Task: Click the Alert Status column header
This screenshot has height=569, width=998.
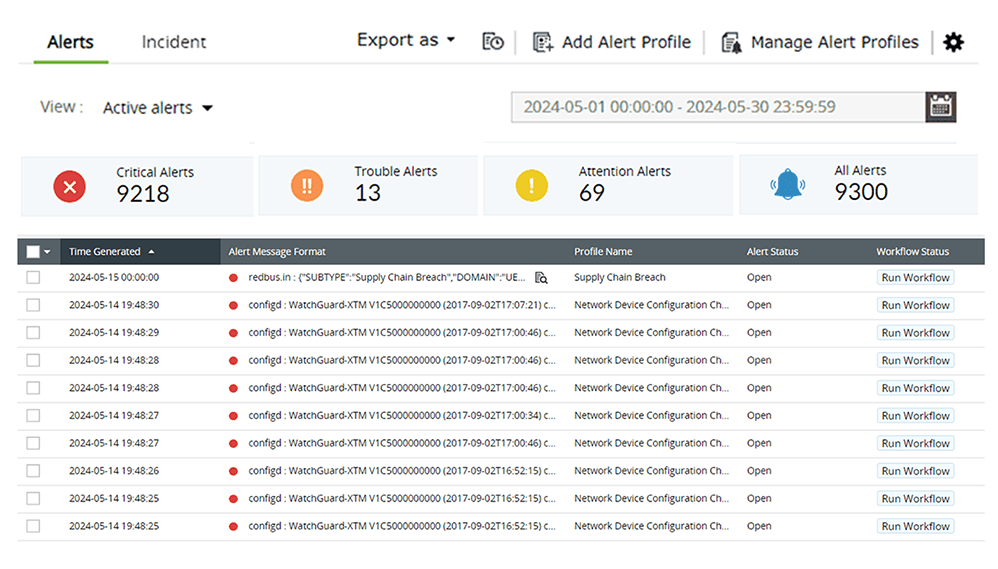Action: [772, 252]
